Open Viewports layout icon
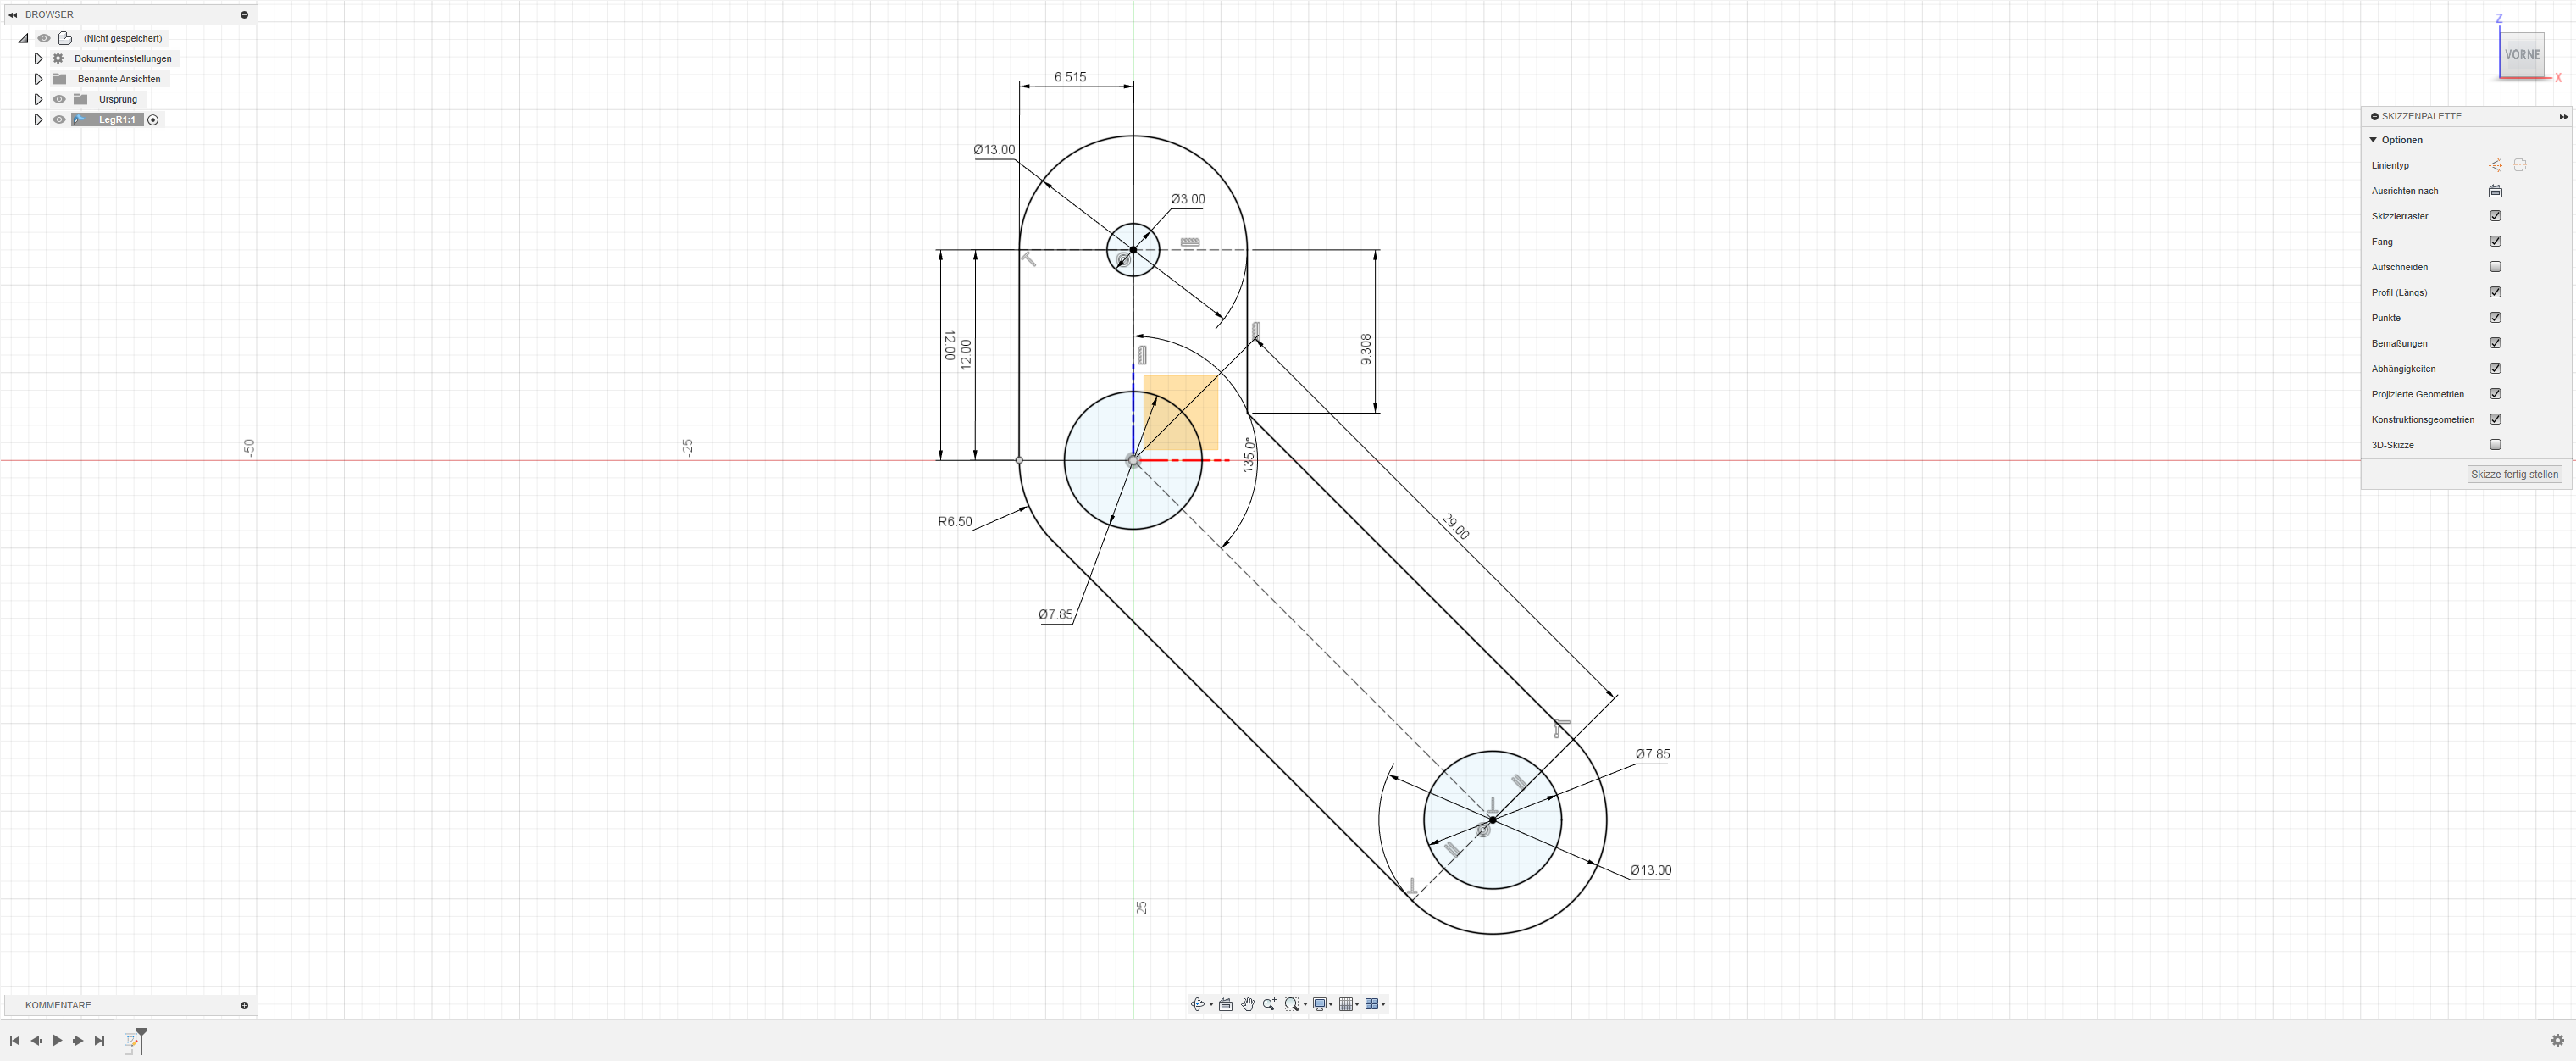2576x1061 pixels. point(1372,1004)
